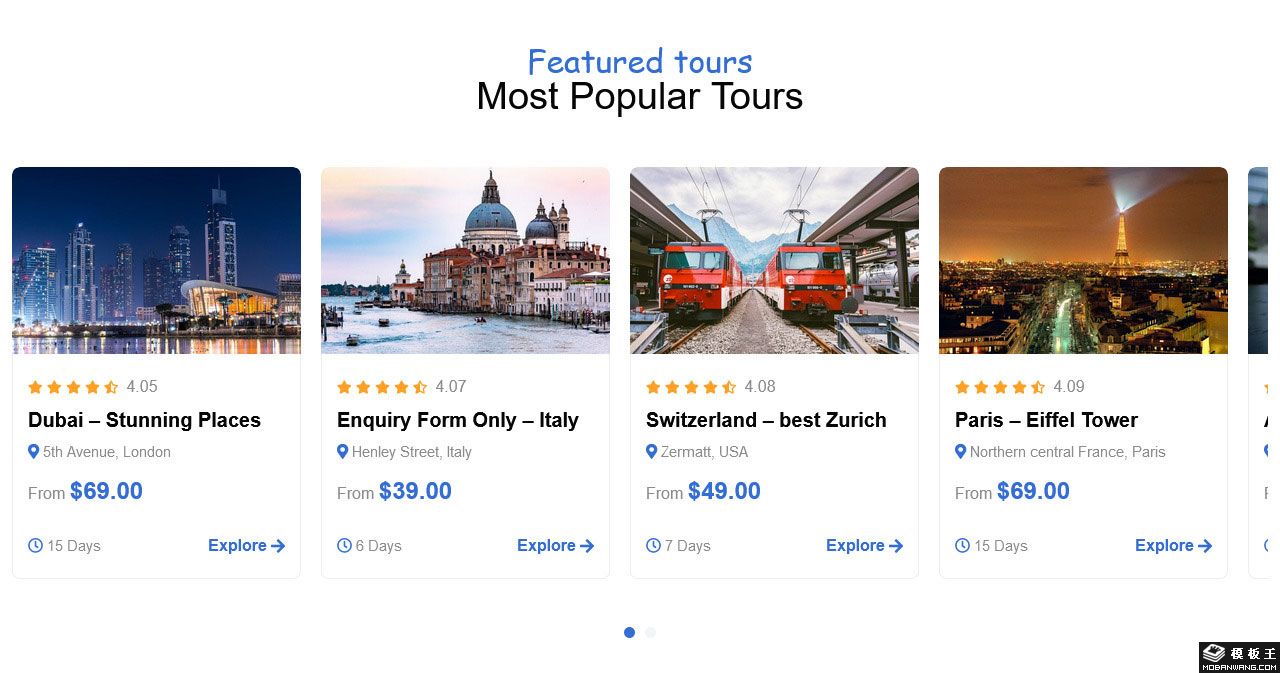The width and height of the screenshot is (1280, 673).
Task: Explore the Enquiry Form Only – Italy tour
Action: click(555, 545)
